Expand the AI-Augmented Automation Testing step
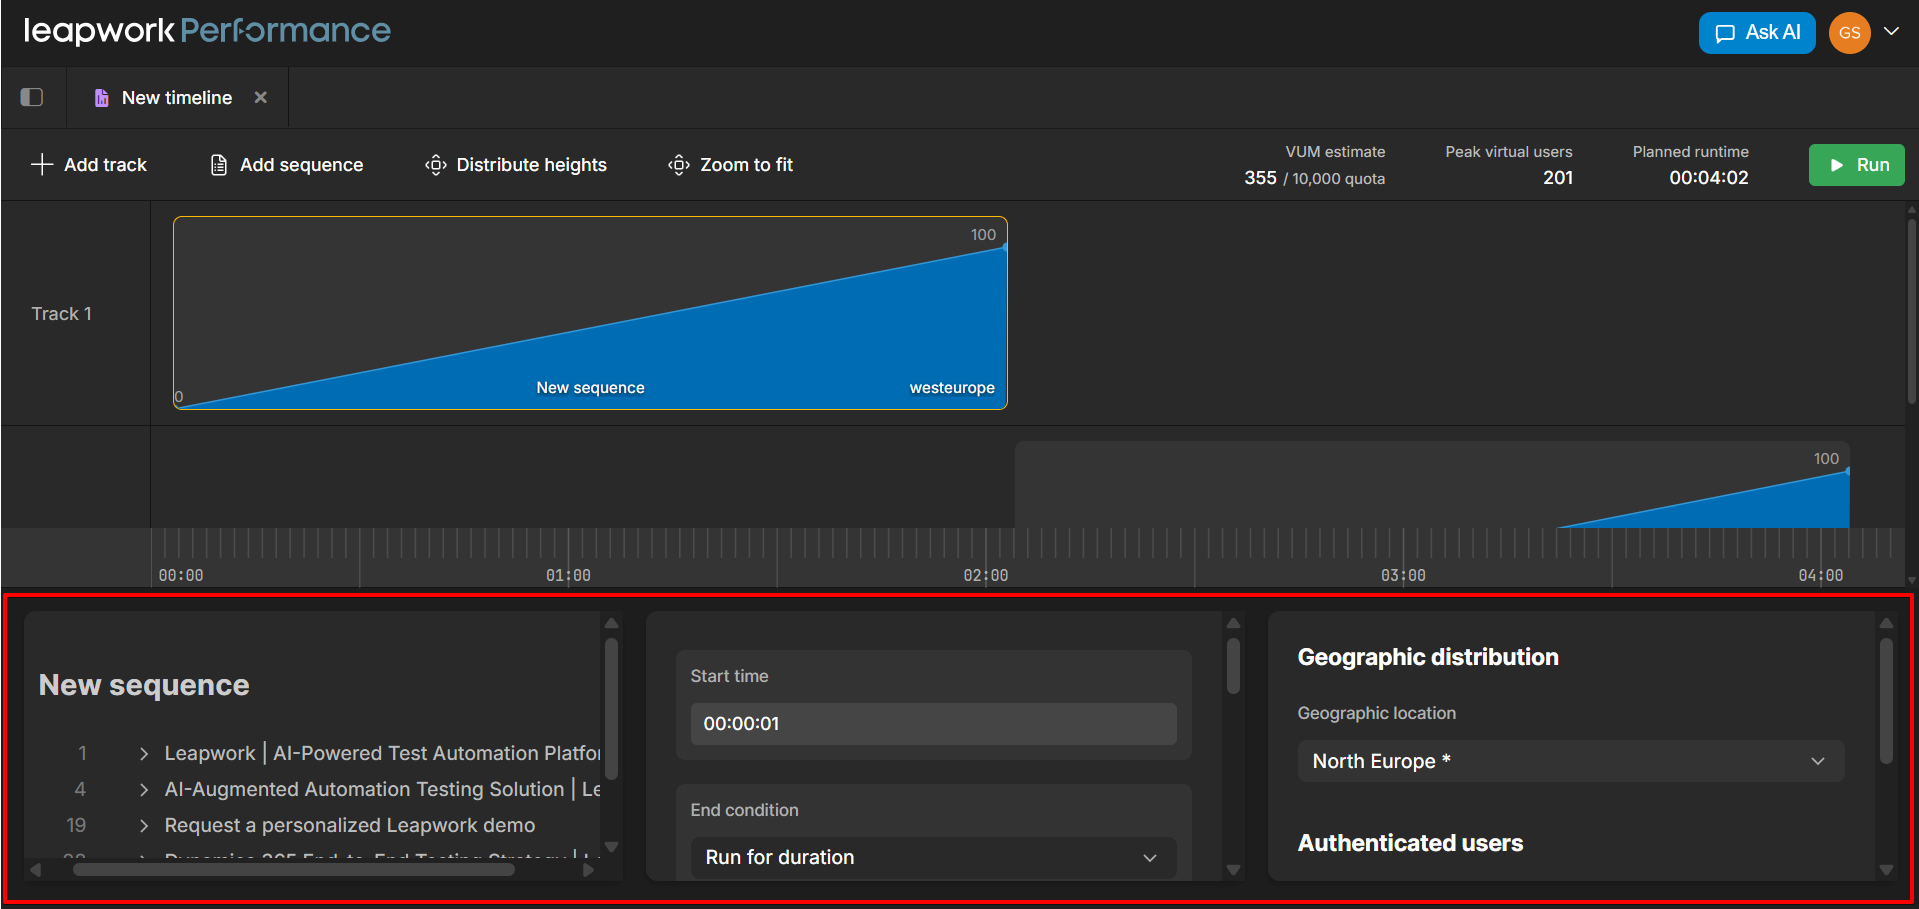The image size is (1919, 909). tap(144, 790)
